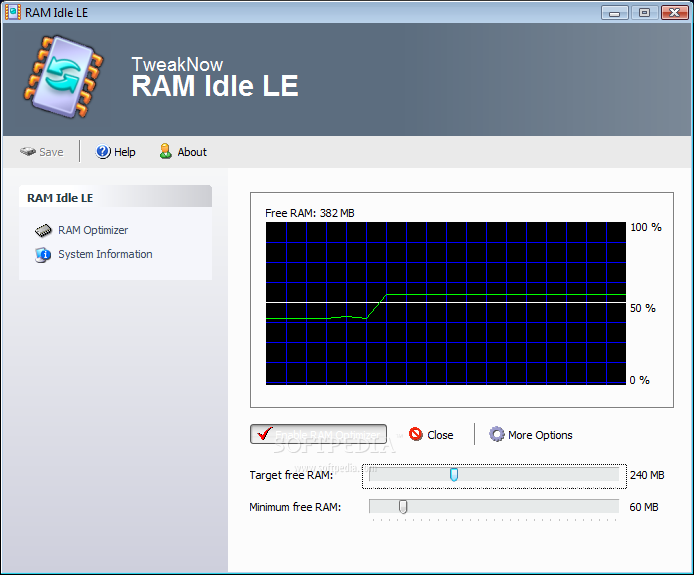This screenshot has width=694, height=575.
Task: Maximize the RAM Idle LE window
Action: 644,13
